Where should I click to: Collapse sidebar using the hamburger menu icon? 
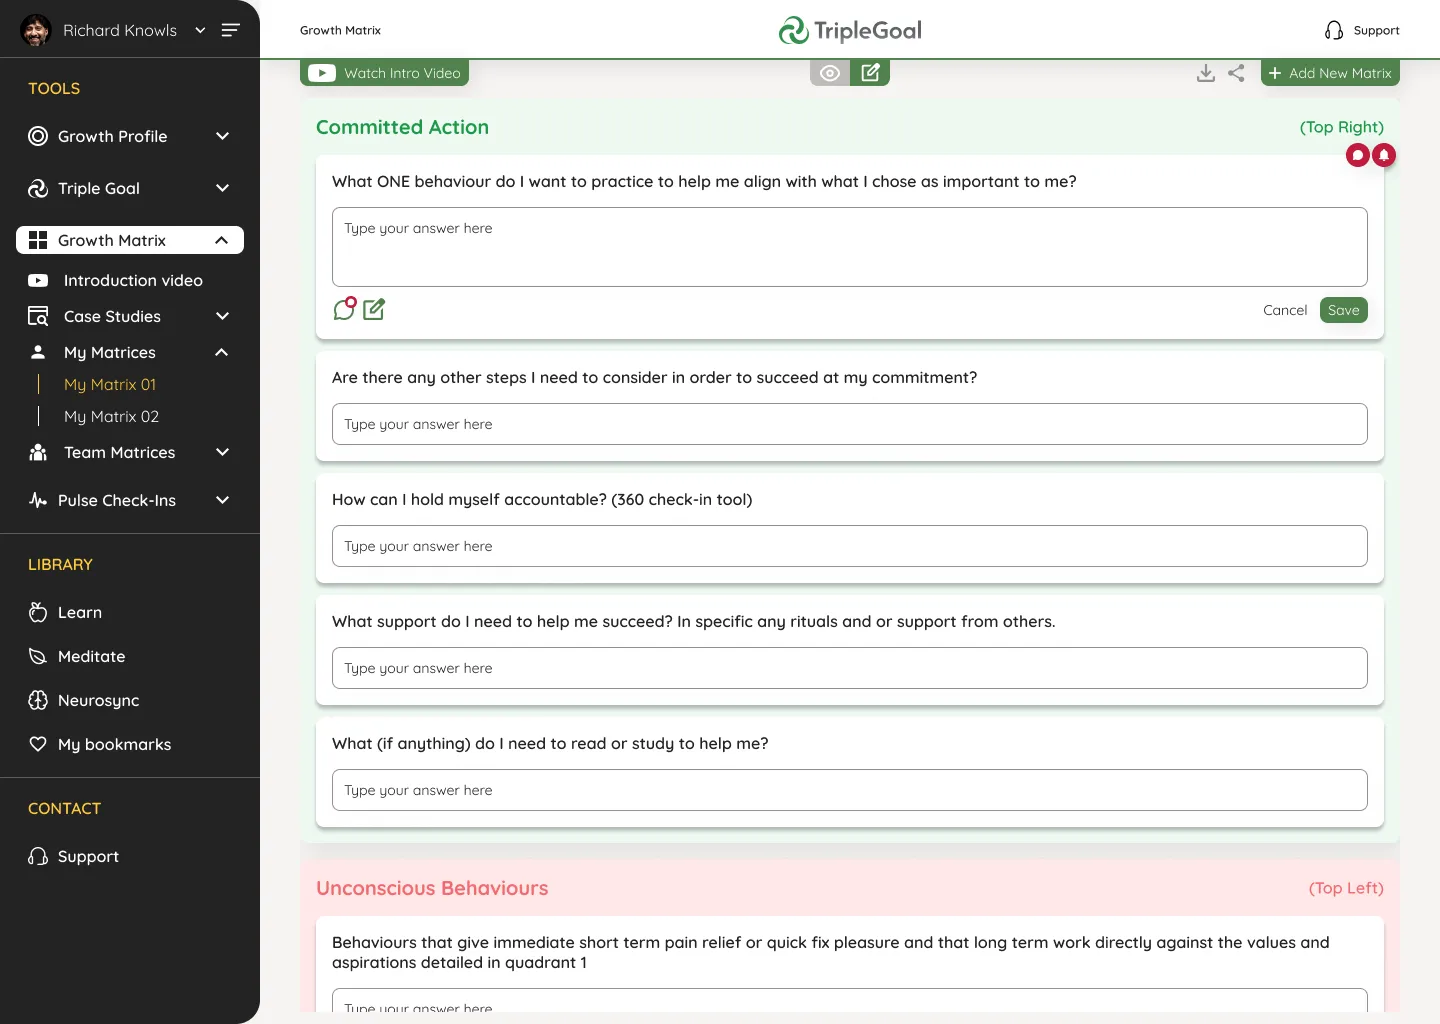click(x=231, y=30)
